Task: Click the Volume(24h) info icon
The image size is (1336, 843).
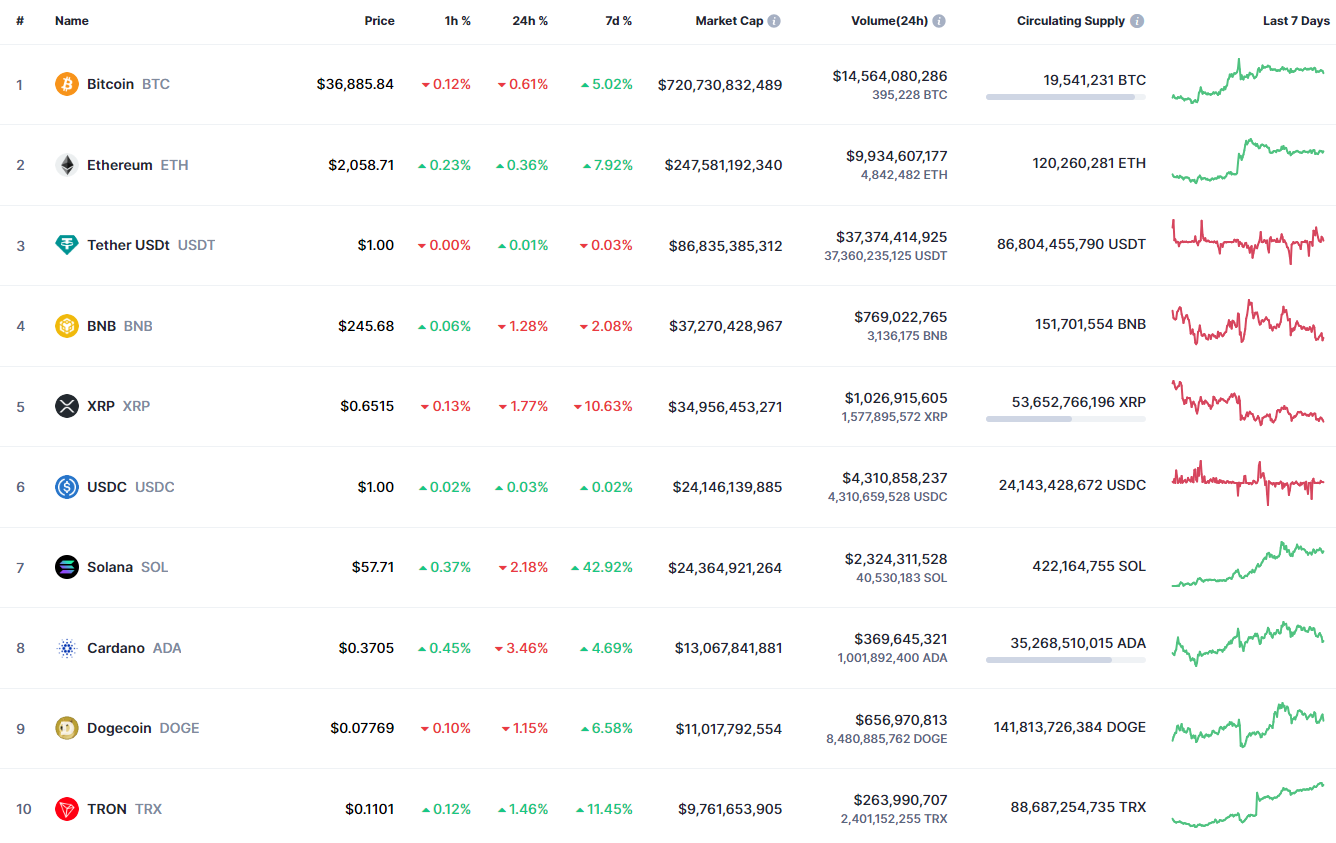Action: [939, 21]
